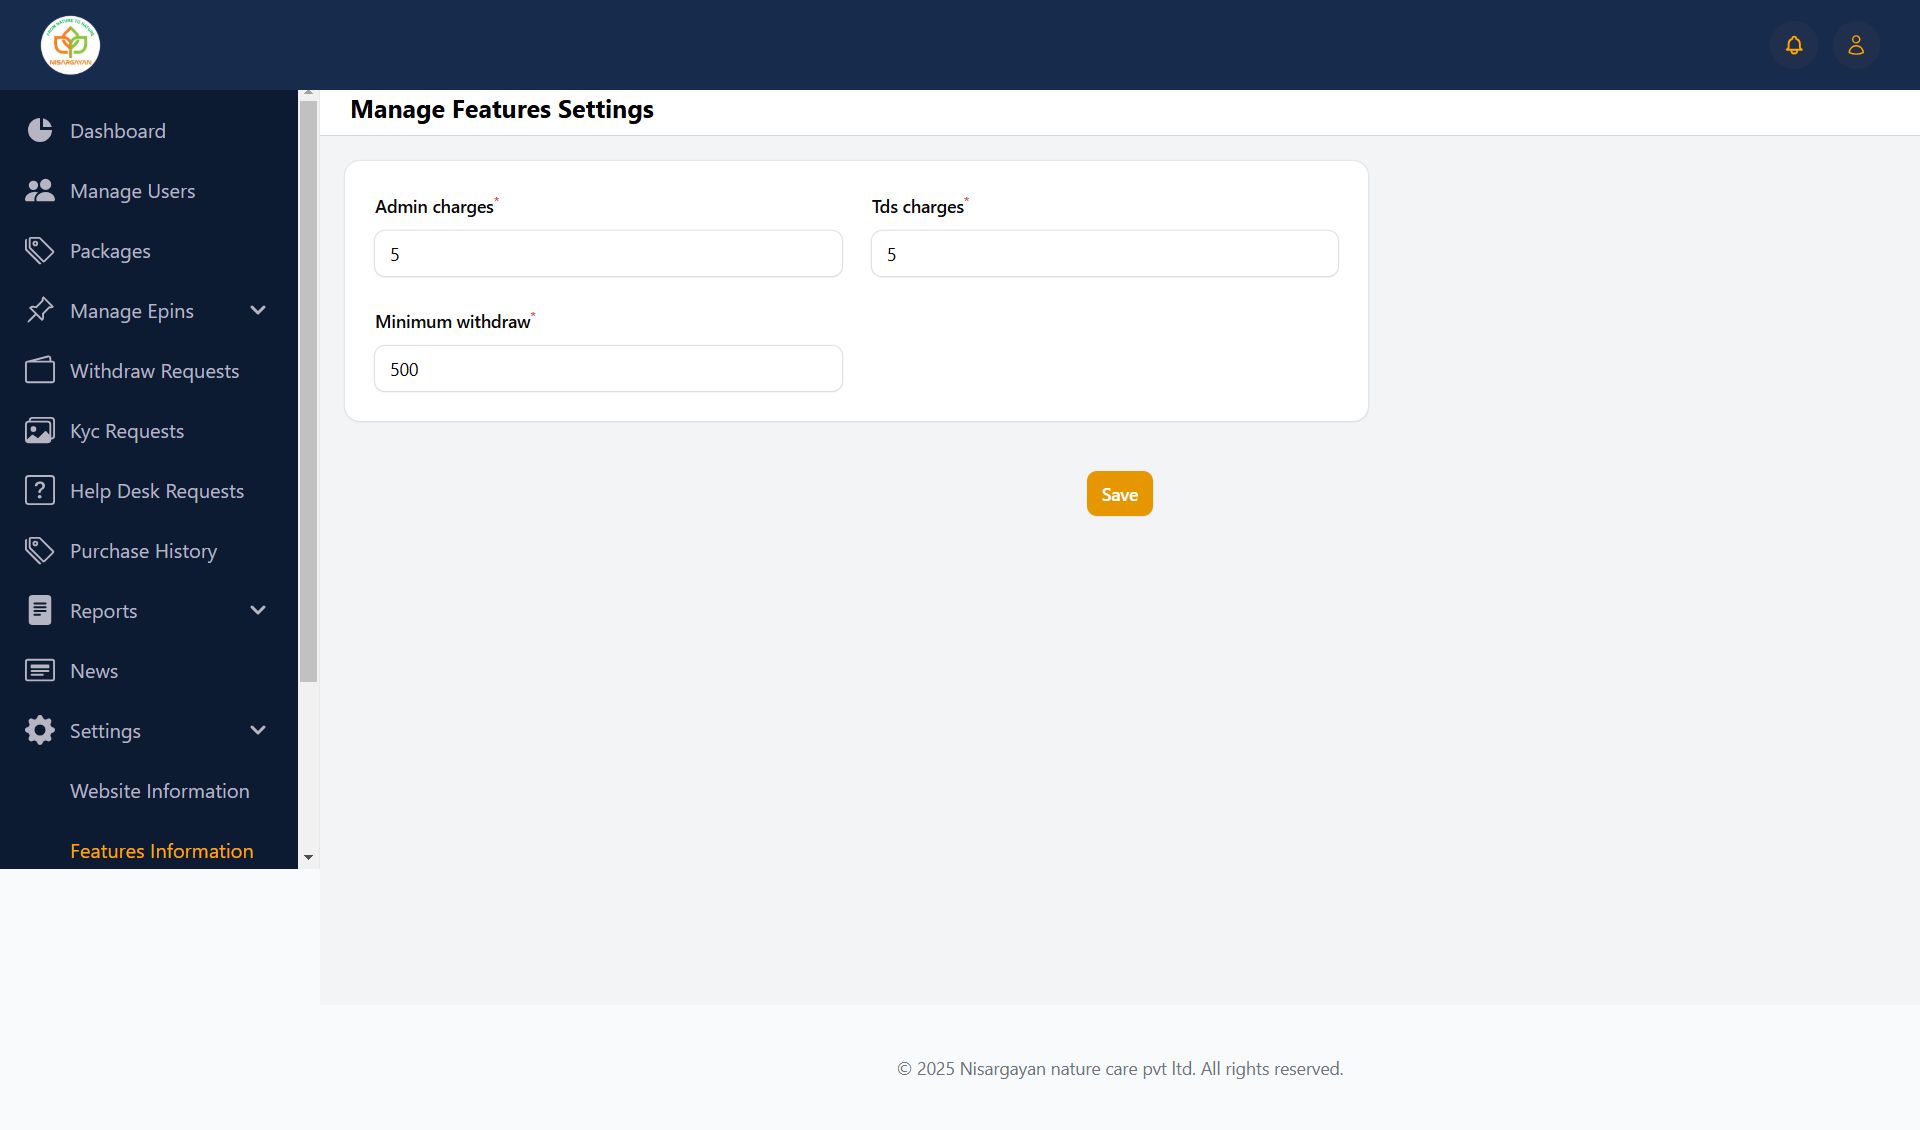The width and height of the screenshot is (1920, 1130).
Task: Click the Nisargayan logo
Action: 70,45
